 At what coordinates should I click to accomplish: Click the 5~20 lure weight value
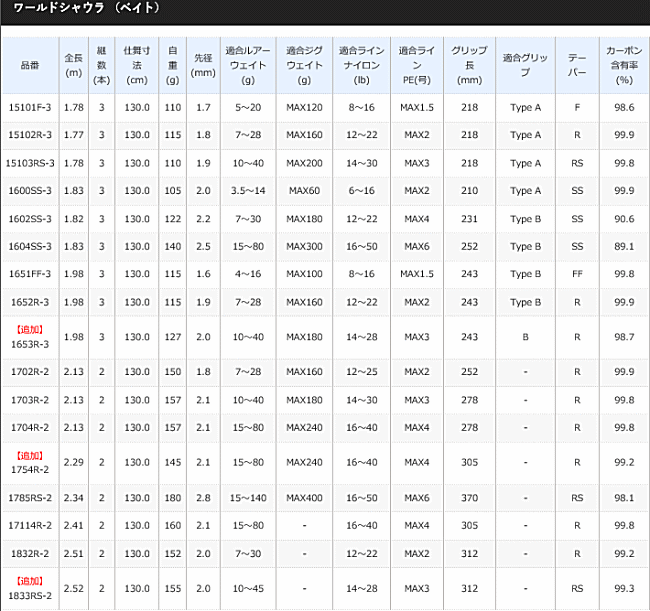pos(248,107)
